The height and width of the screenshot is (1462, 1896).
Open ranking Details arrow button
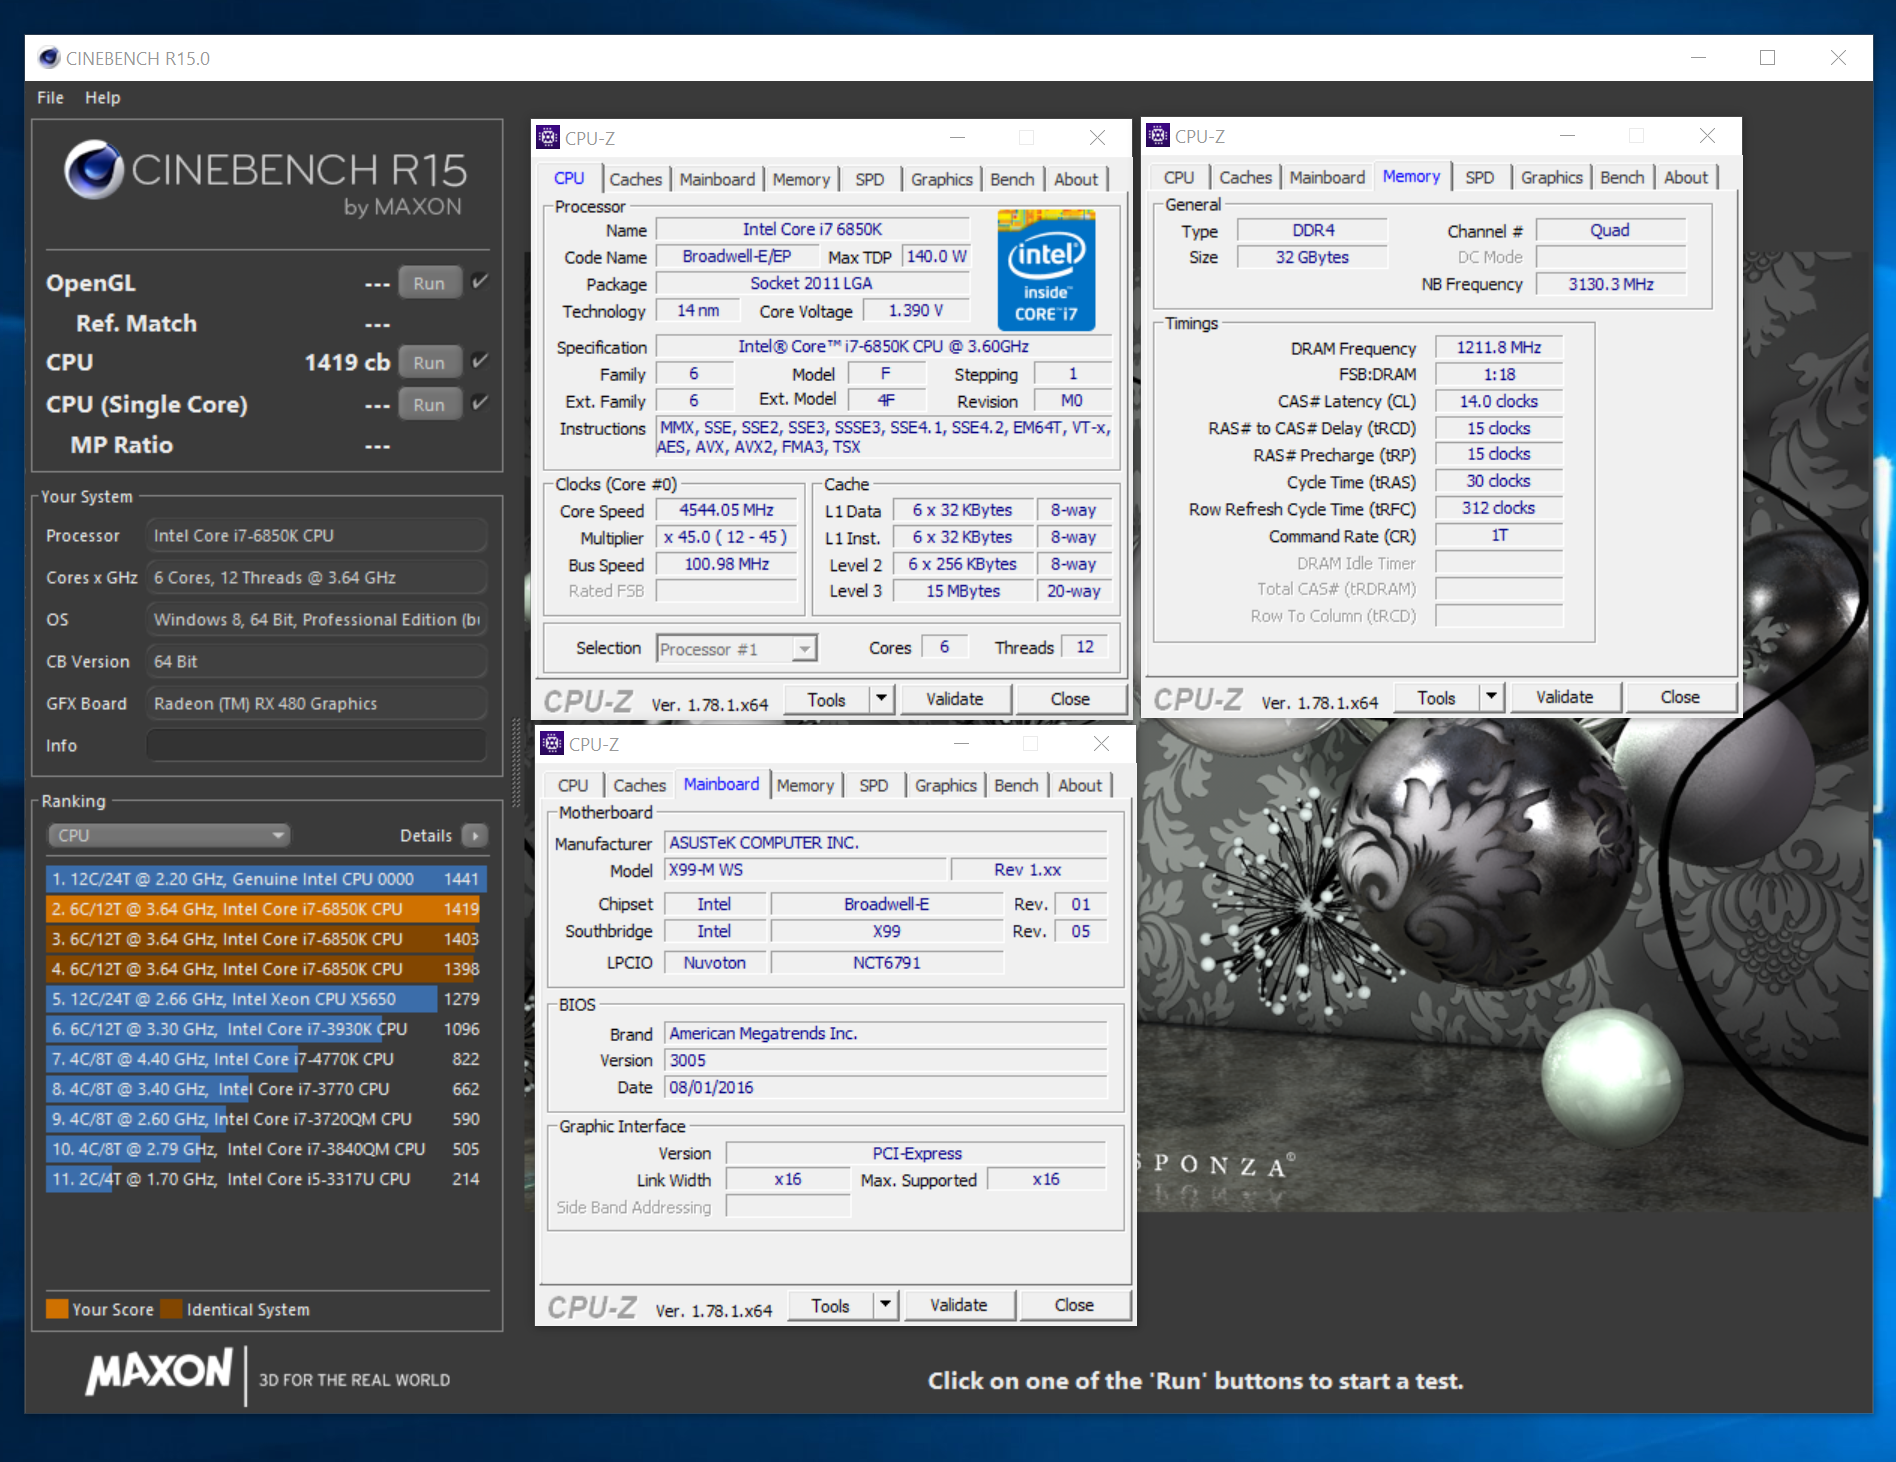tap(475, 835)
